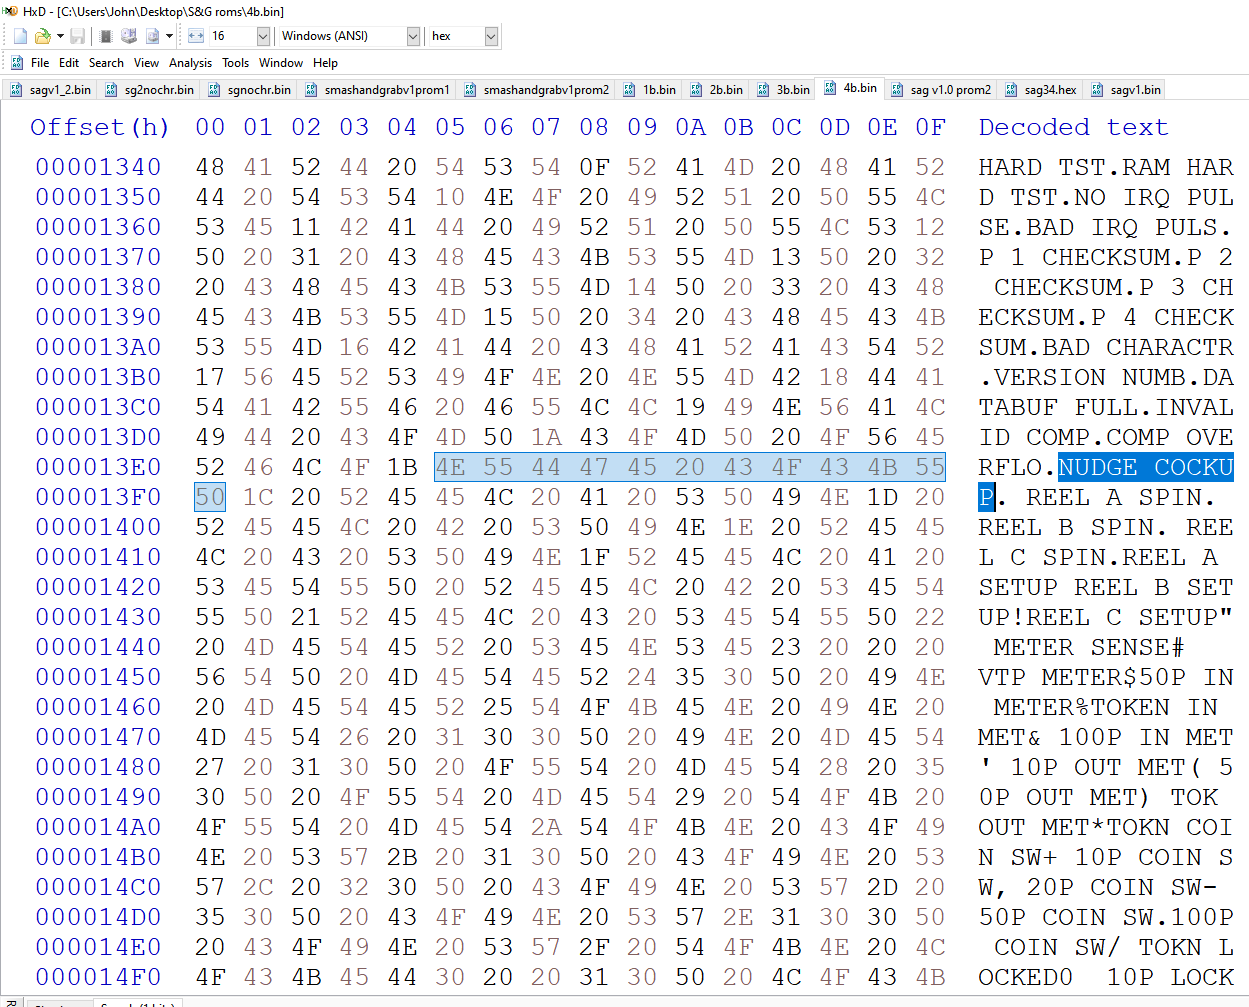
Task: Switch to the smashandgrabv1prom1 tab
Action: click(377, 89)
